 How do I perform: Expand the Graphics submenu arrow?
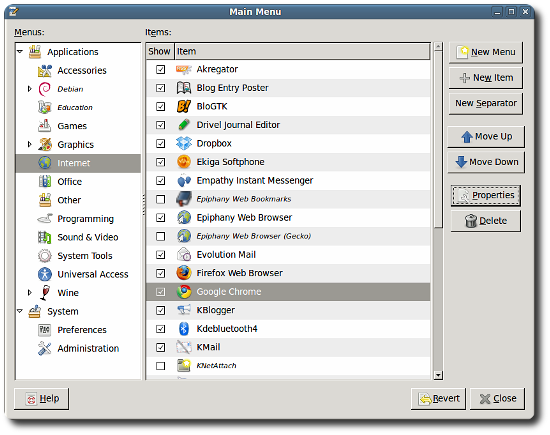click(x=30, y=145)
